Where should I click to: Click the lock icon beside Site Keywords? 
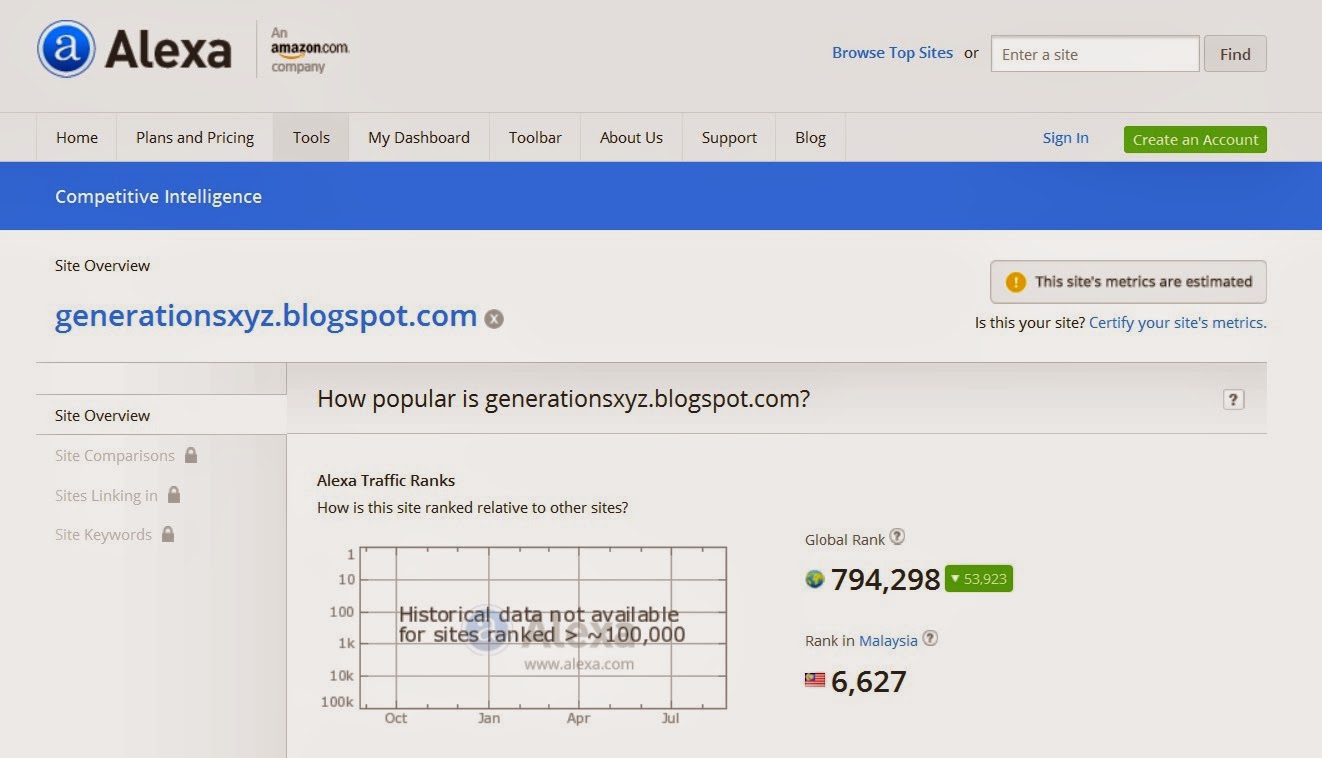pos(168,534)
